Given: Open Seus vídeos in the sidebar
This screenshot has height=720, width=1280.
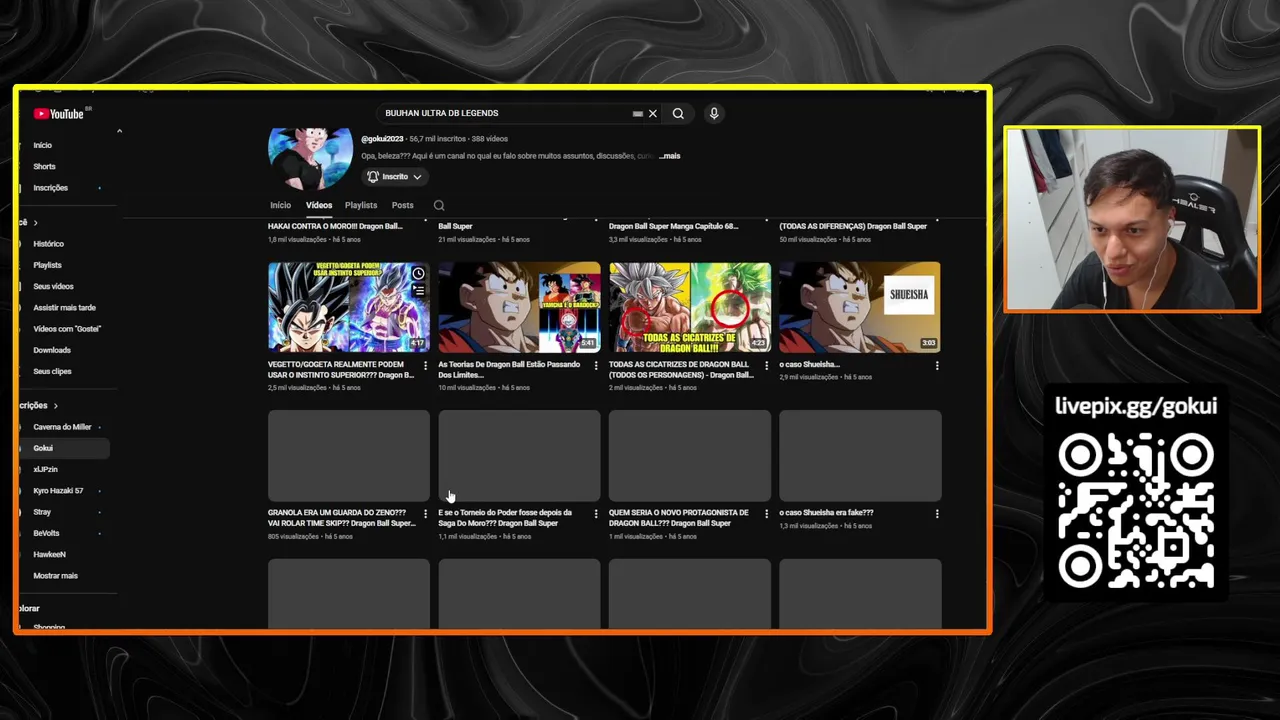Looking at the screenshot, I should tap(53, 286).
